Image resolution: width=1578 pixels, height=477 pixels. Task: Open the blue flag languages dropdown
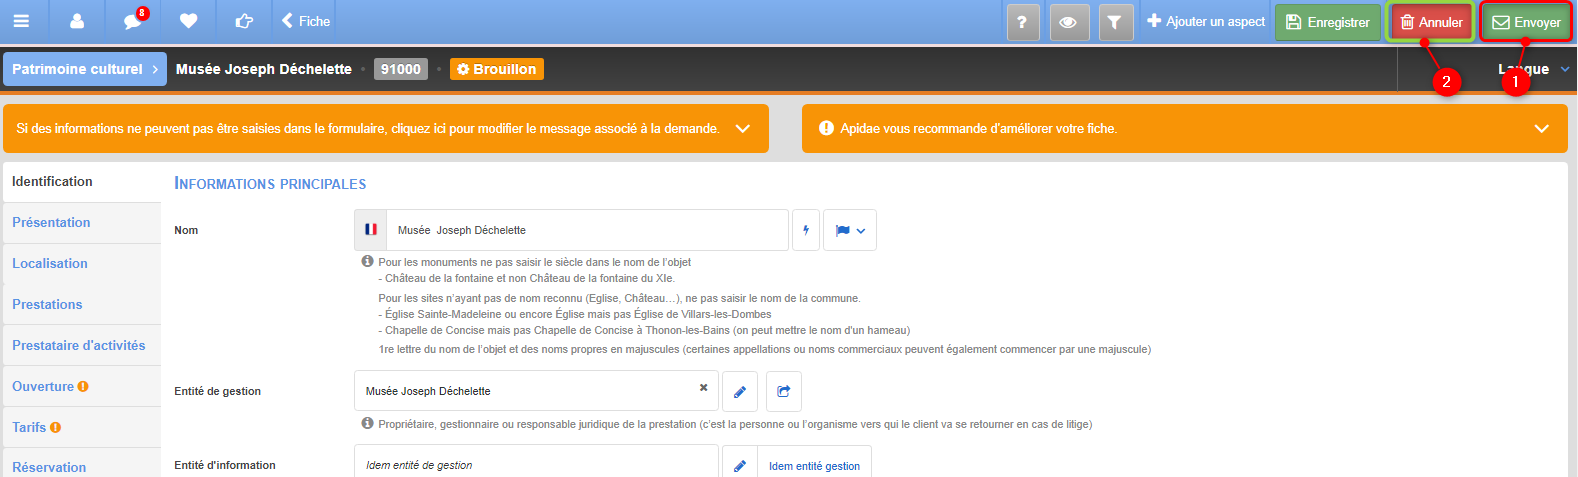[850, 230]
